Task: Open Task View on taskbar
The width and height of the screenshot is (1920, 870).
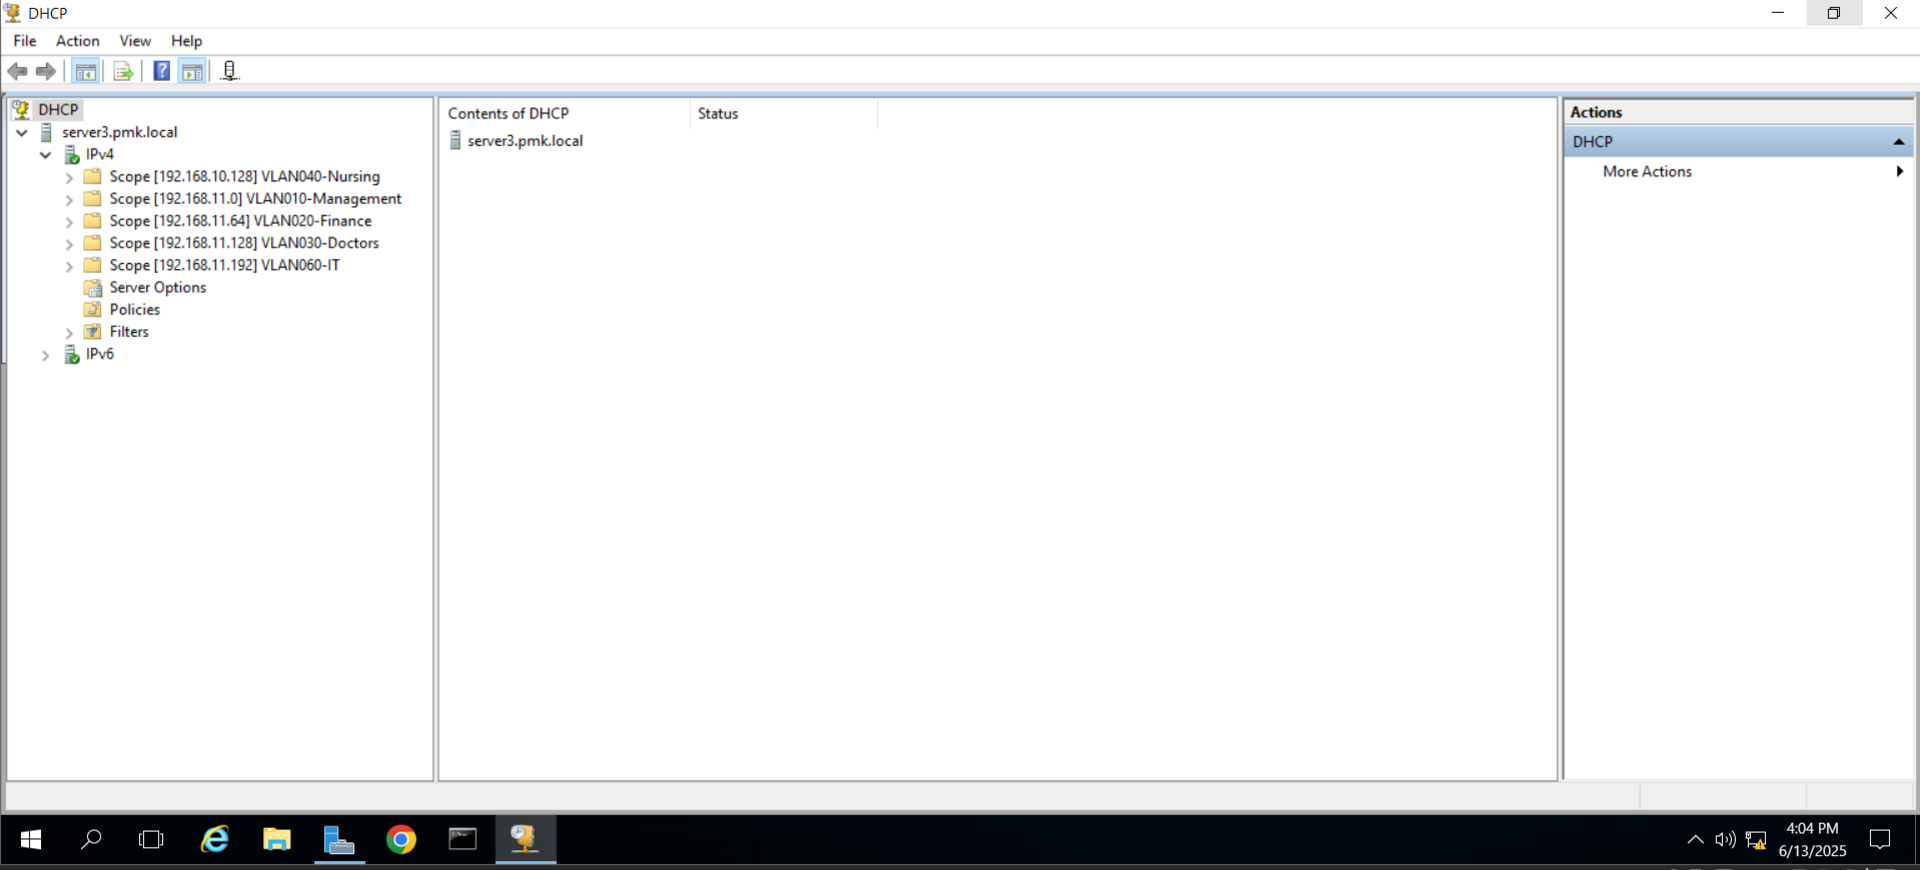Action: (151, 840)
